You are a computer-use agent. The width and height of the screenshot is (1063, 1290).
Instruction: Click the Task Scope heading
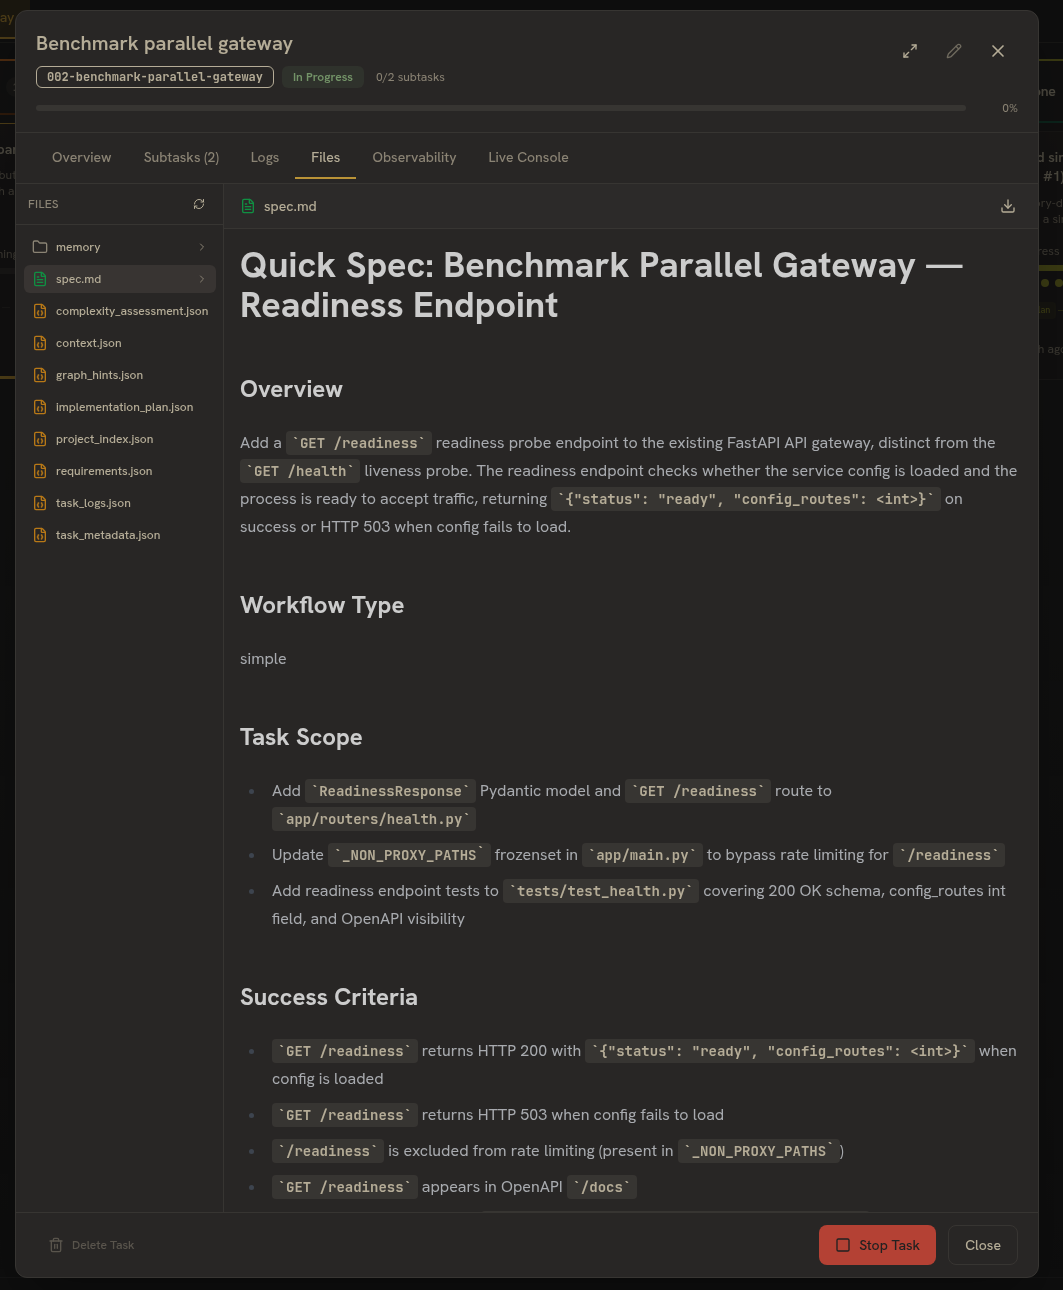tap(301, 737)
